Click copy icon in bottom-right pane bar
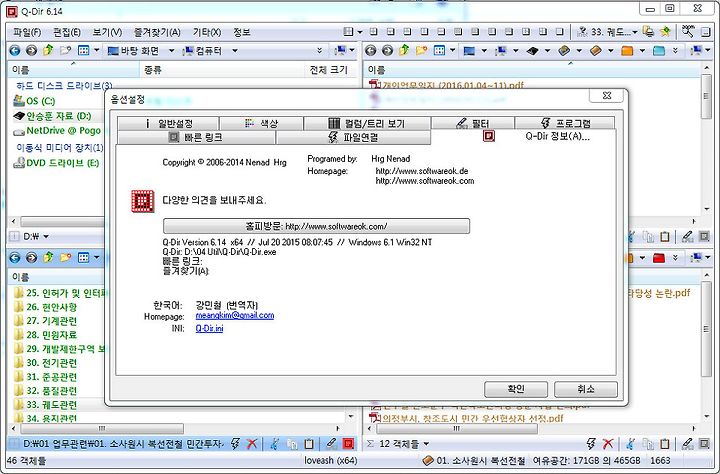Screen dimensions: 720x474 648,444
